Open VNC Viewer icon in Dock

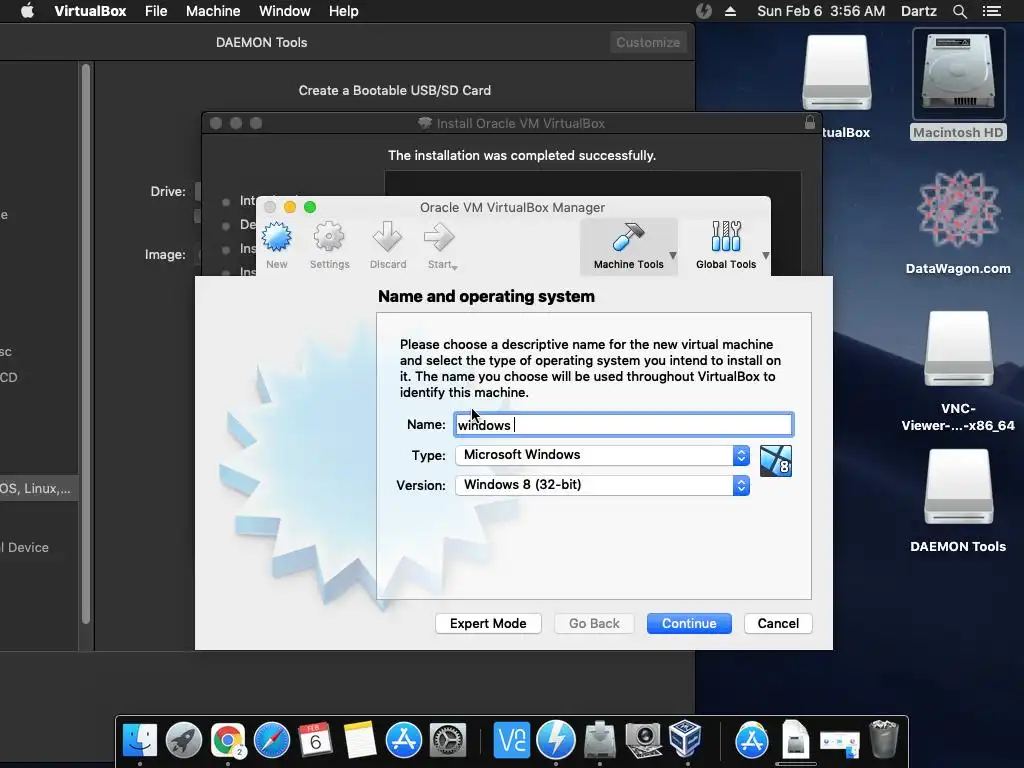click(x=511, y=741)
